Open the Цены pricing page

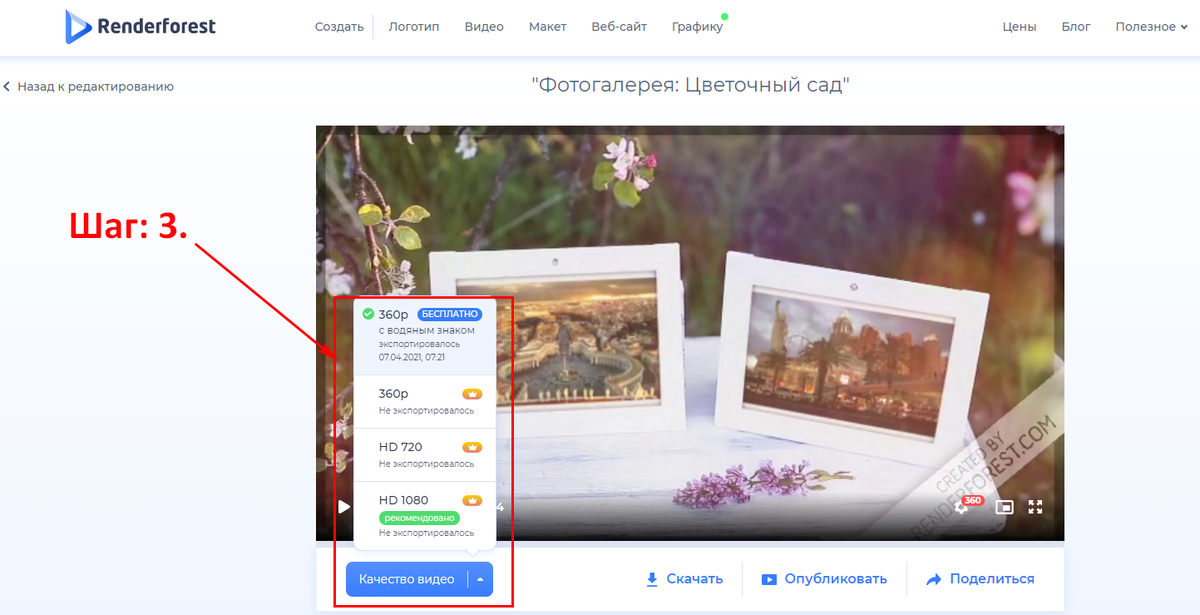pos(1019,27)
